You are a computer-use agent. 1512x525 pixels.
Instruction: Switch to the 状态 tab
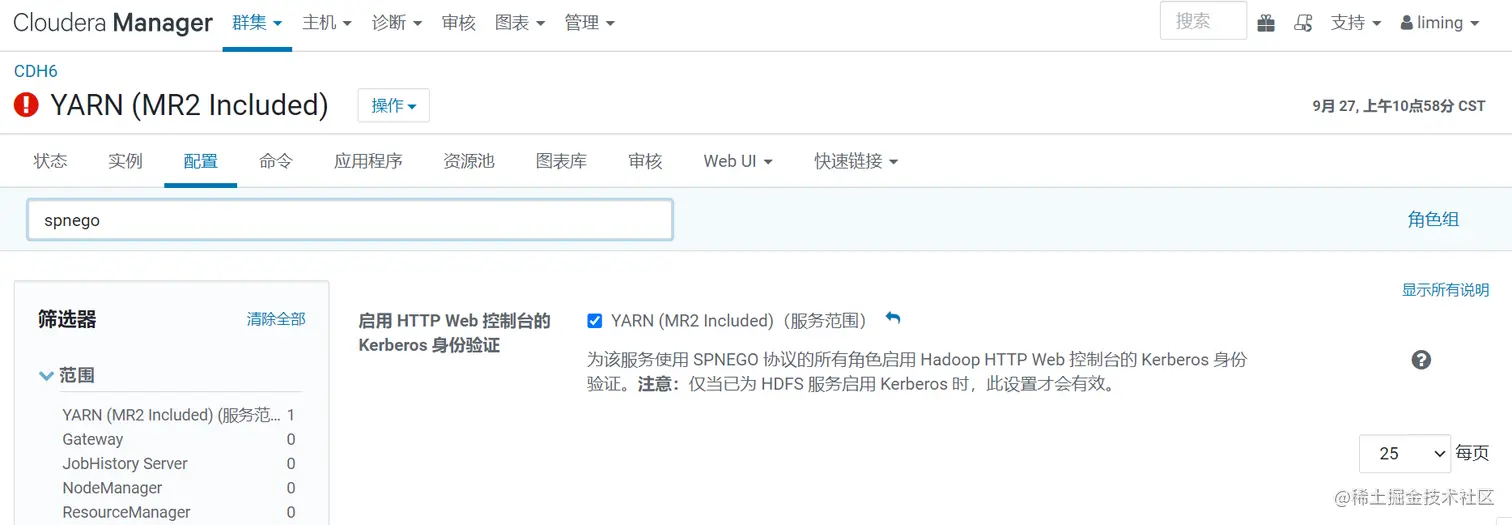(x=51, y=161)
